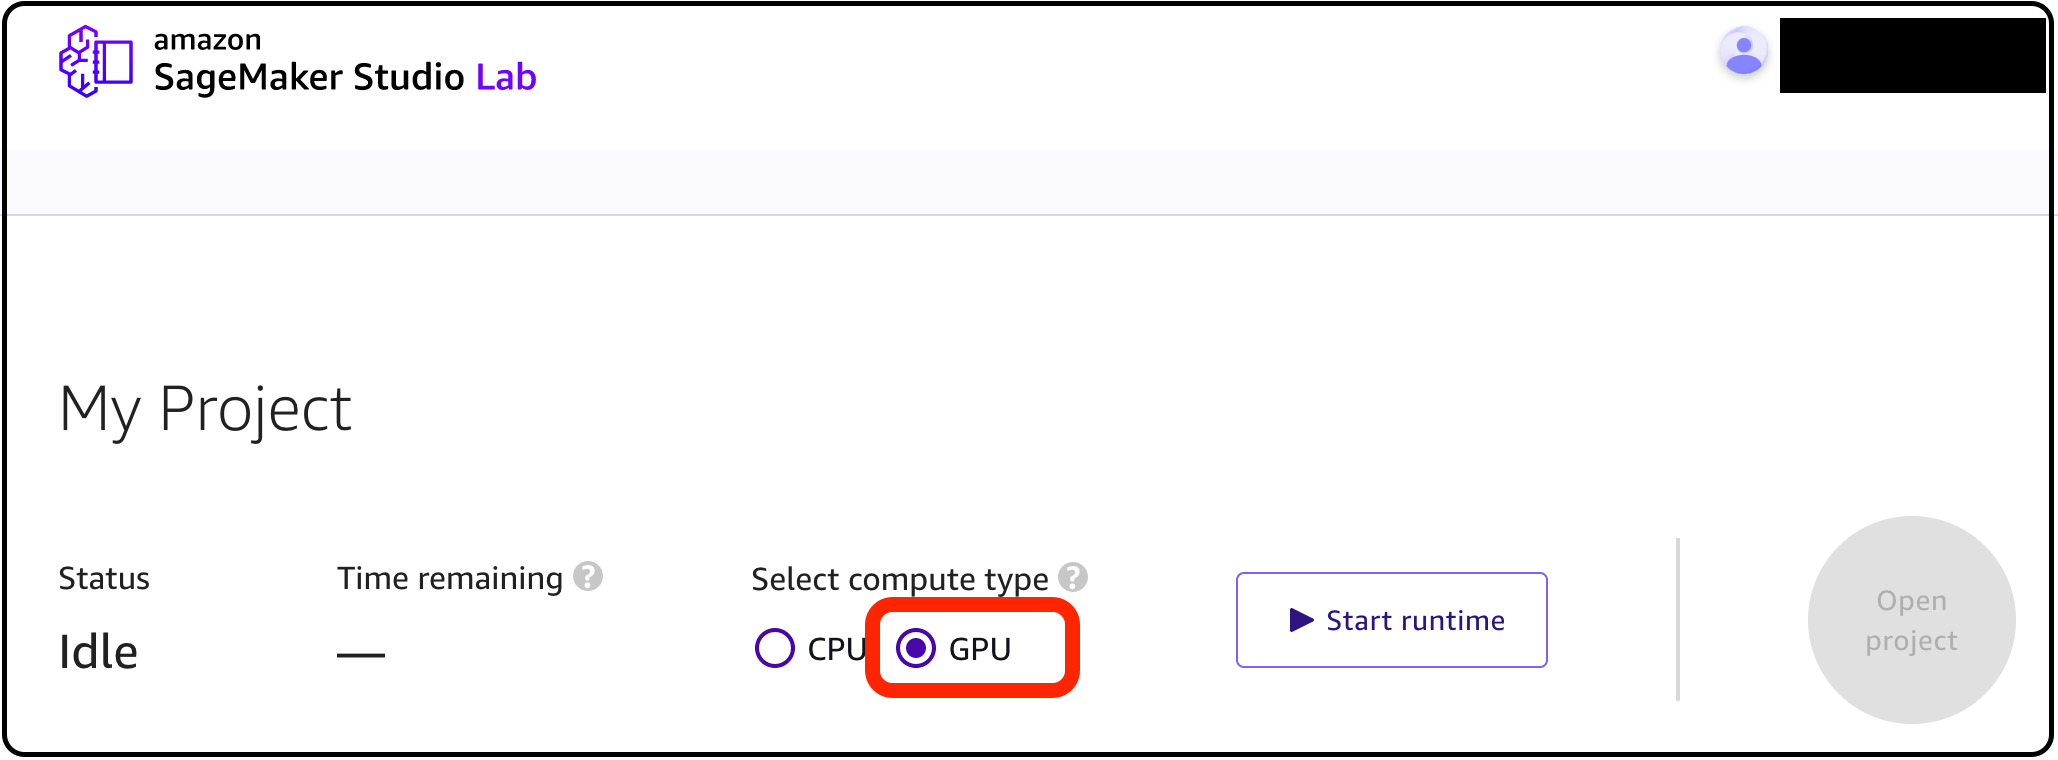
Task: Click the Time remaining label text
Action: pos(450,578)
